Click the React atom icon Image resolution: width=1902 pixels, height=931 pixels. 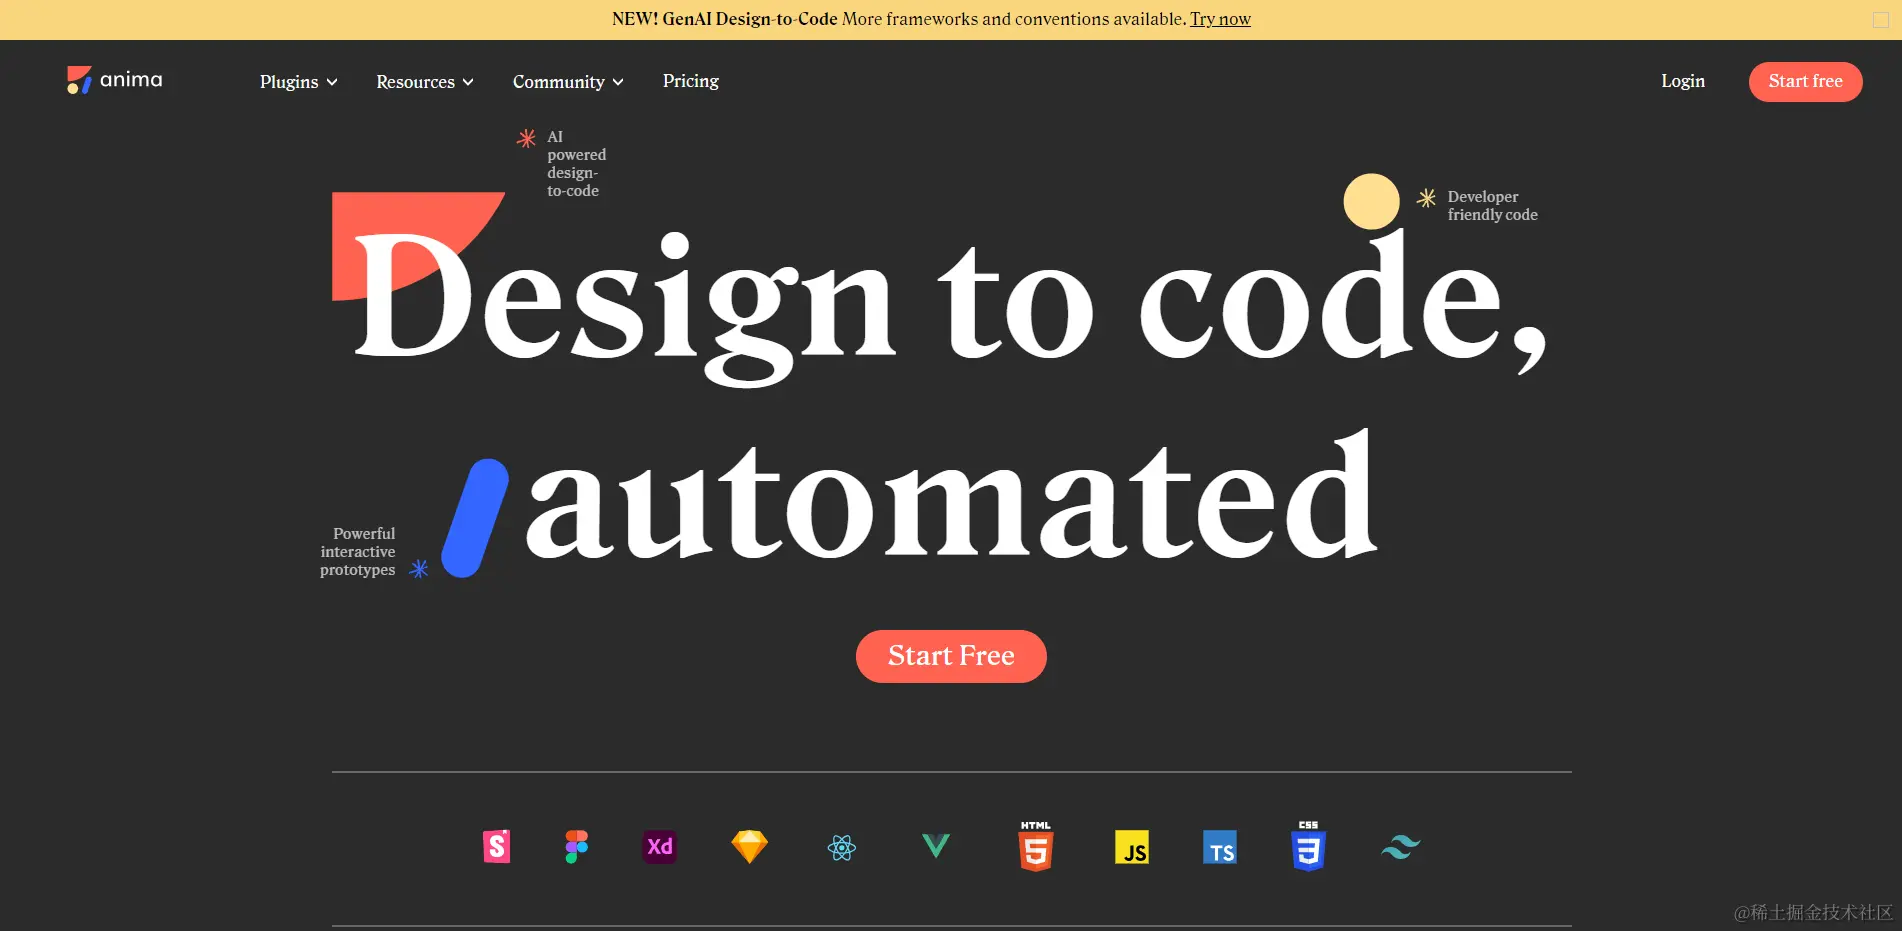(842, 848)
